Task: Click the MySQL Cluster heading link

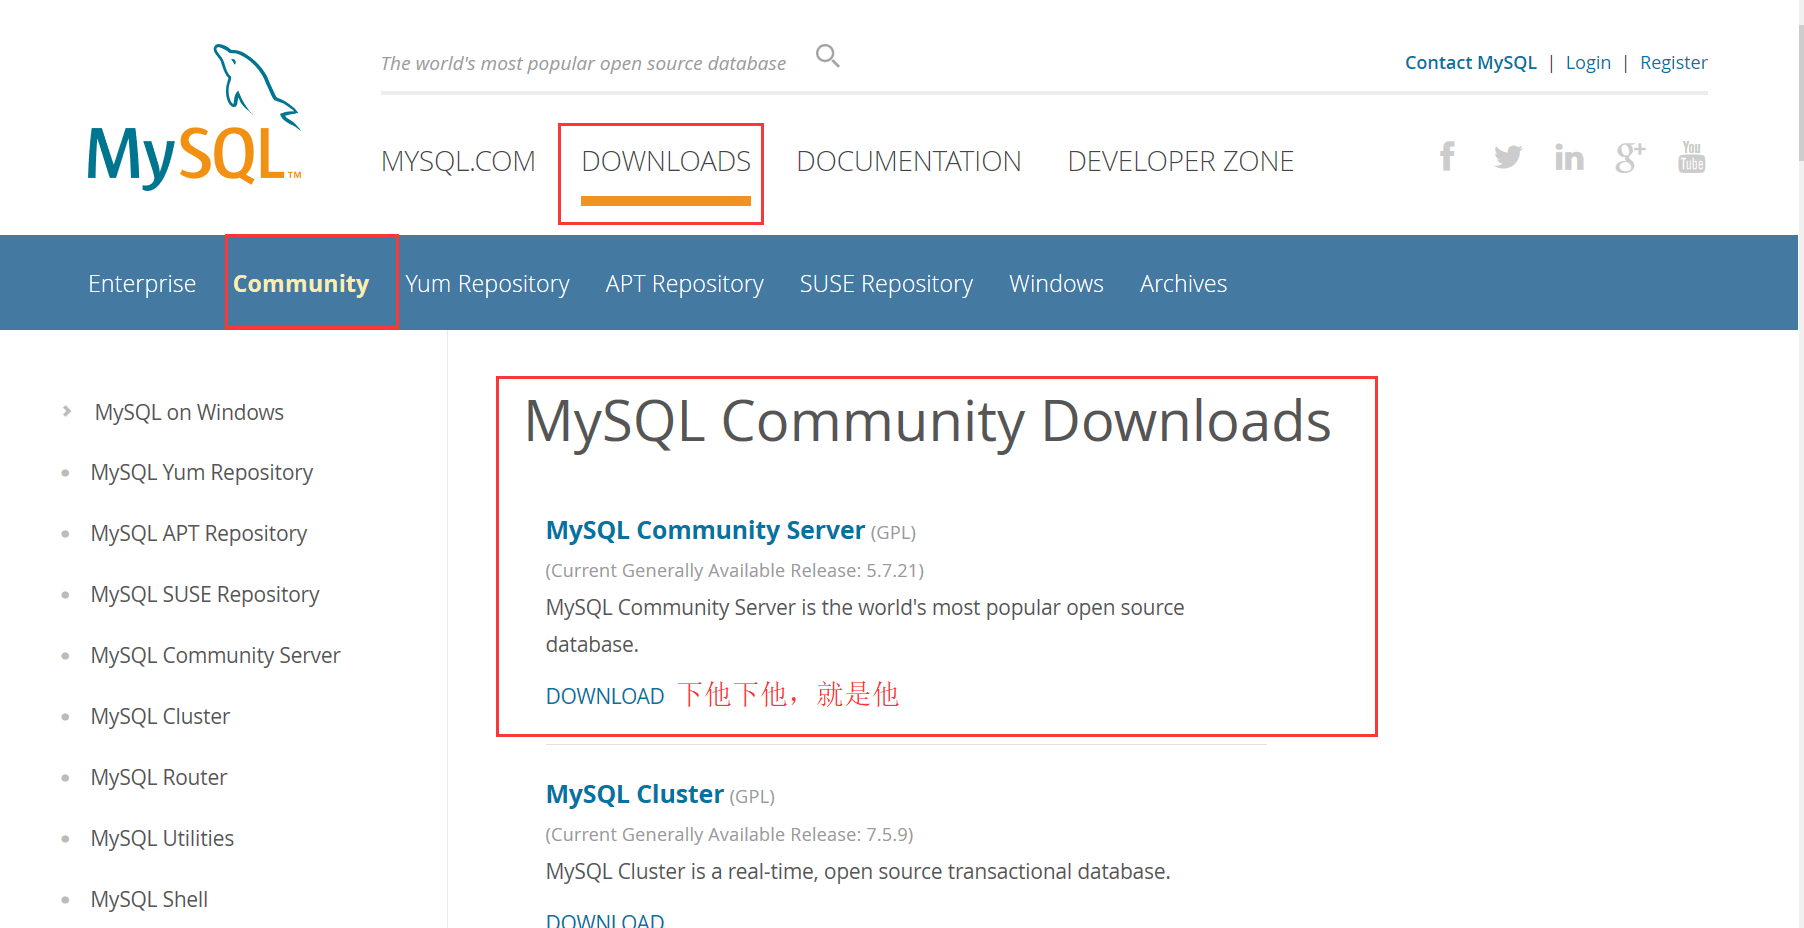Action: pyautogui.click(x=635, y=794)
